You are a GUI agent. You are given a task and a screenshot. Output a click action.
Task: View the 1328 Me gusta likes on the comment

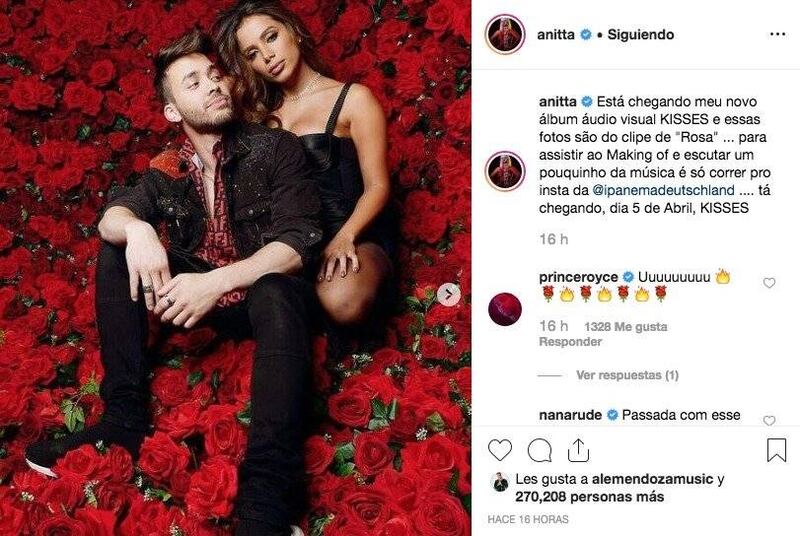[626, 326]
